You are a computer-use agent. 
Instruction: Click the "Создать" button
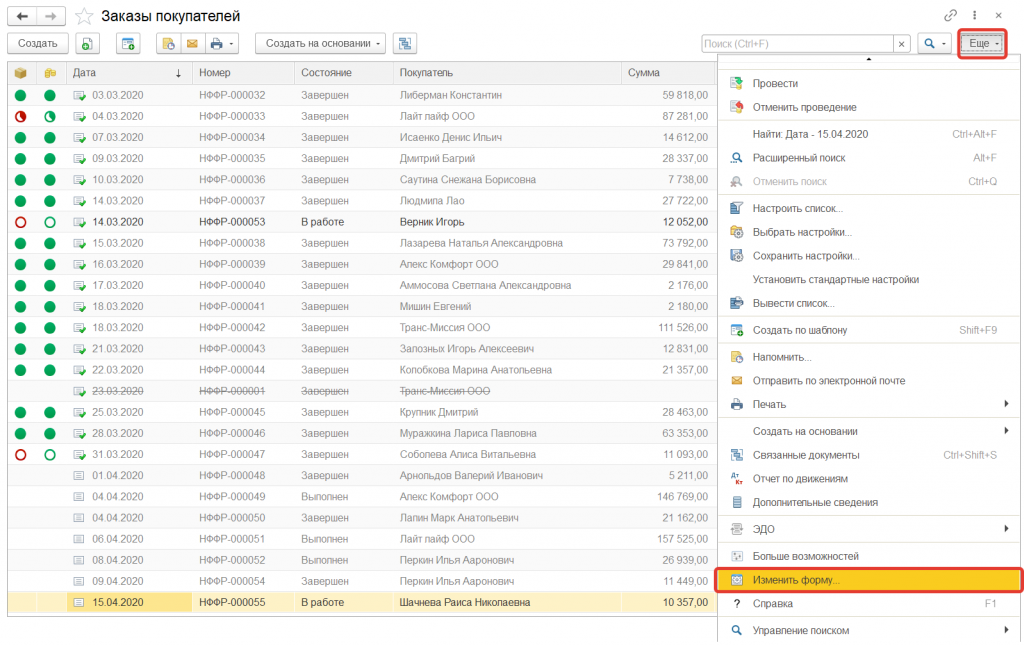click(38, 43)
